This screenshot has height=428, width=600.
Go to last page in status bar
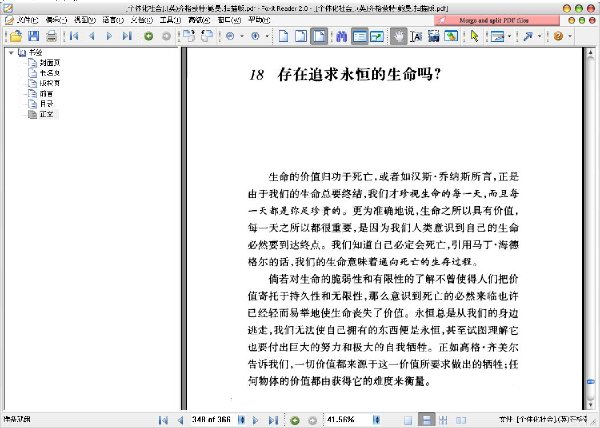pos(273,420)
